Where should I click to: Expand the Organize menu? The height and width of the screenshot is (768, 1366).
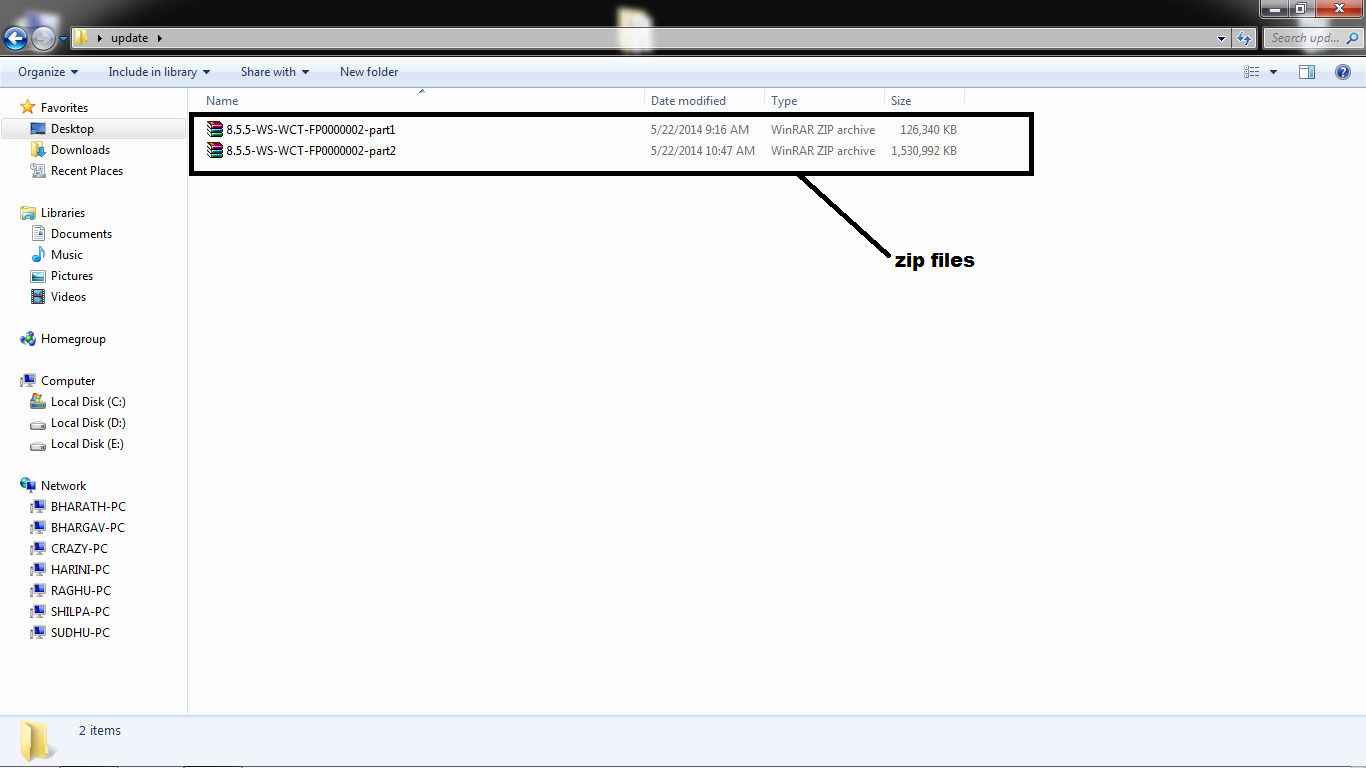46,71
